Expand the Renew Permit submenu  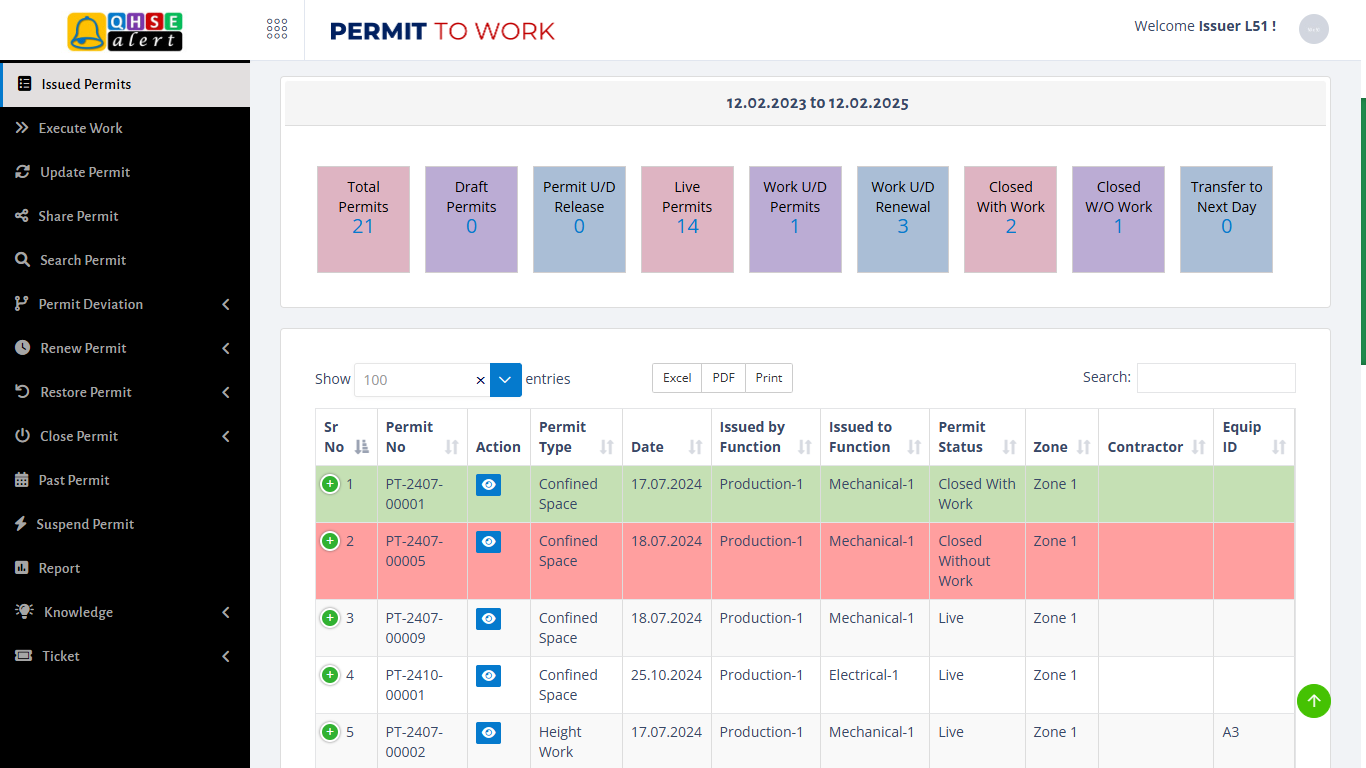point(82,348)
